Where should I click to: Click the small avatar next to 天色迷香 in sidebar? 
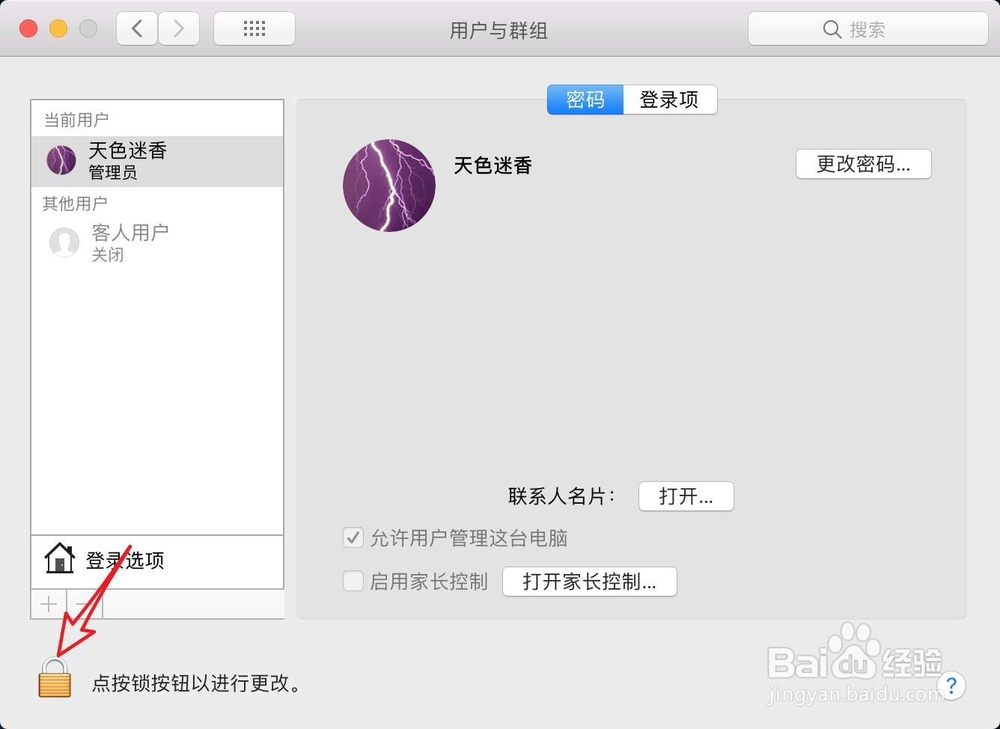(x=61, y=160)
